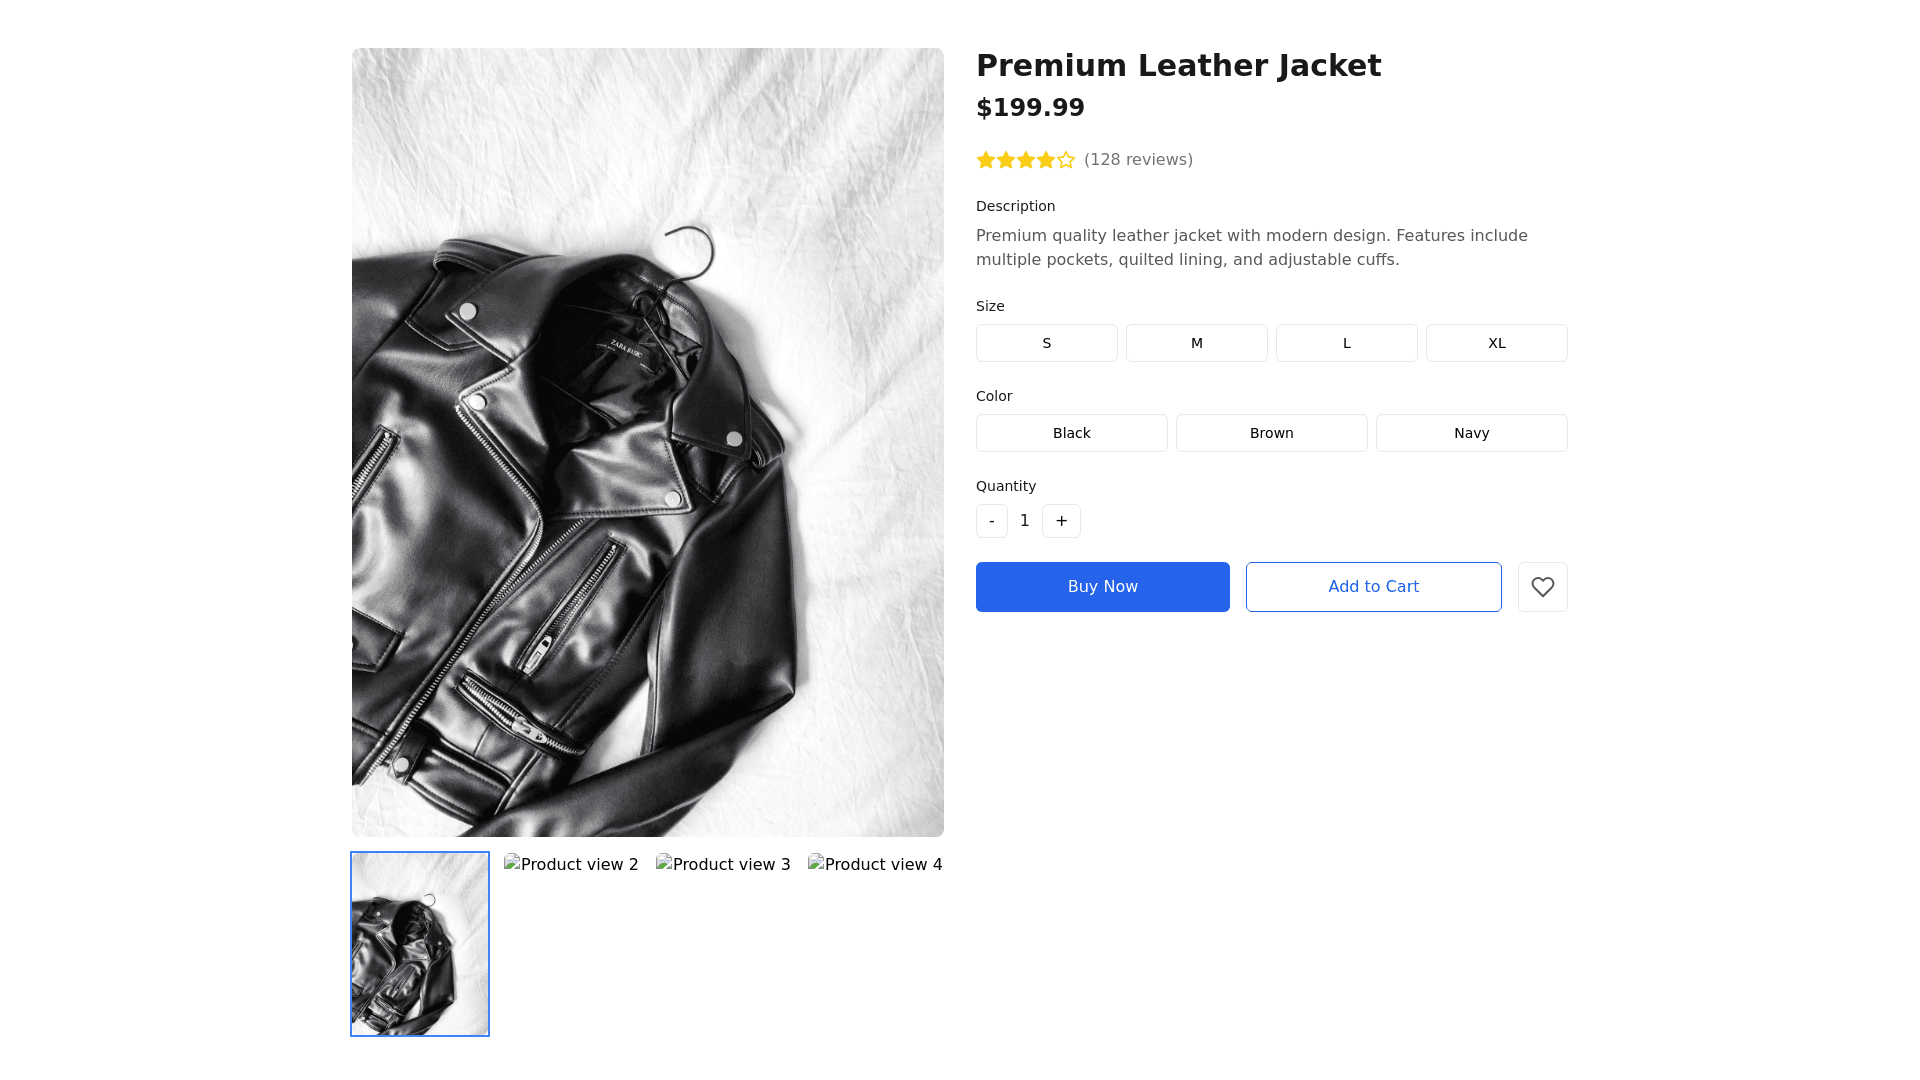Switch to Product view 3 thumbnail
The image size is (1920, 1080).
(723, 865)
